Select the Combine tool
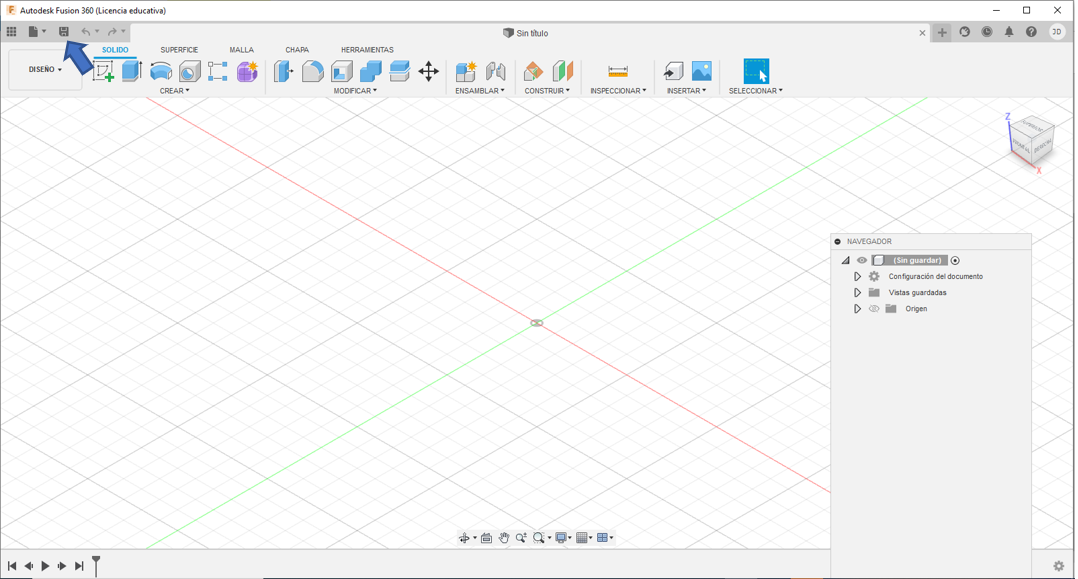Screen dimensions: 1078x579 pos(371,71)
